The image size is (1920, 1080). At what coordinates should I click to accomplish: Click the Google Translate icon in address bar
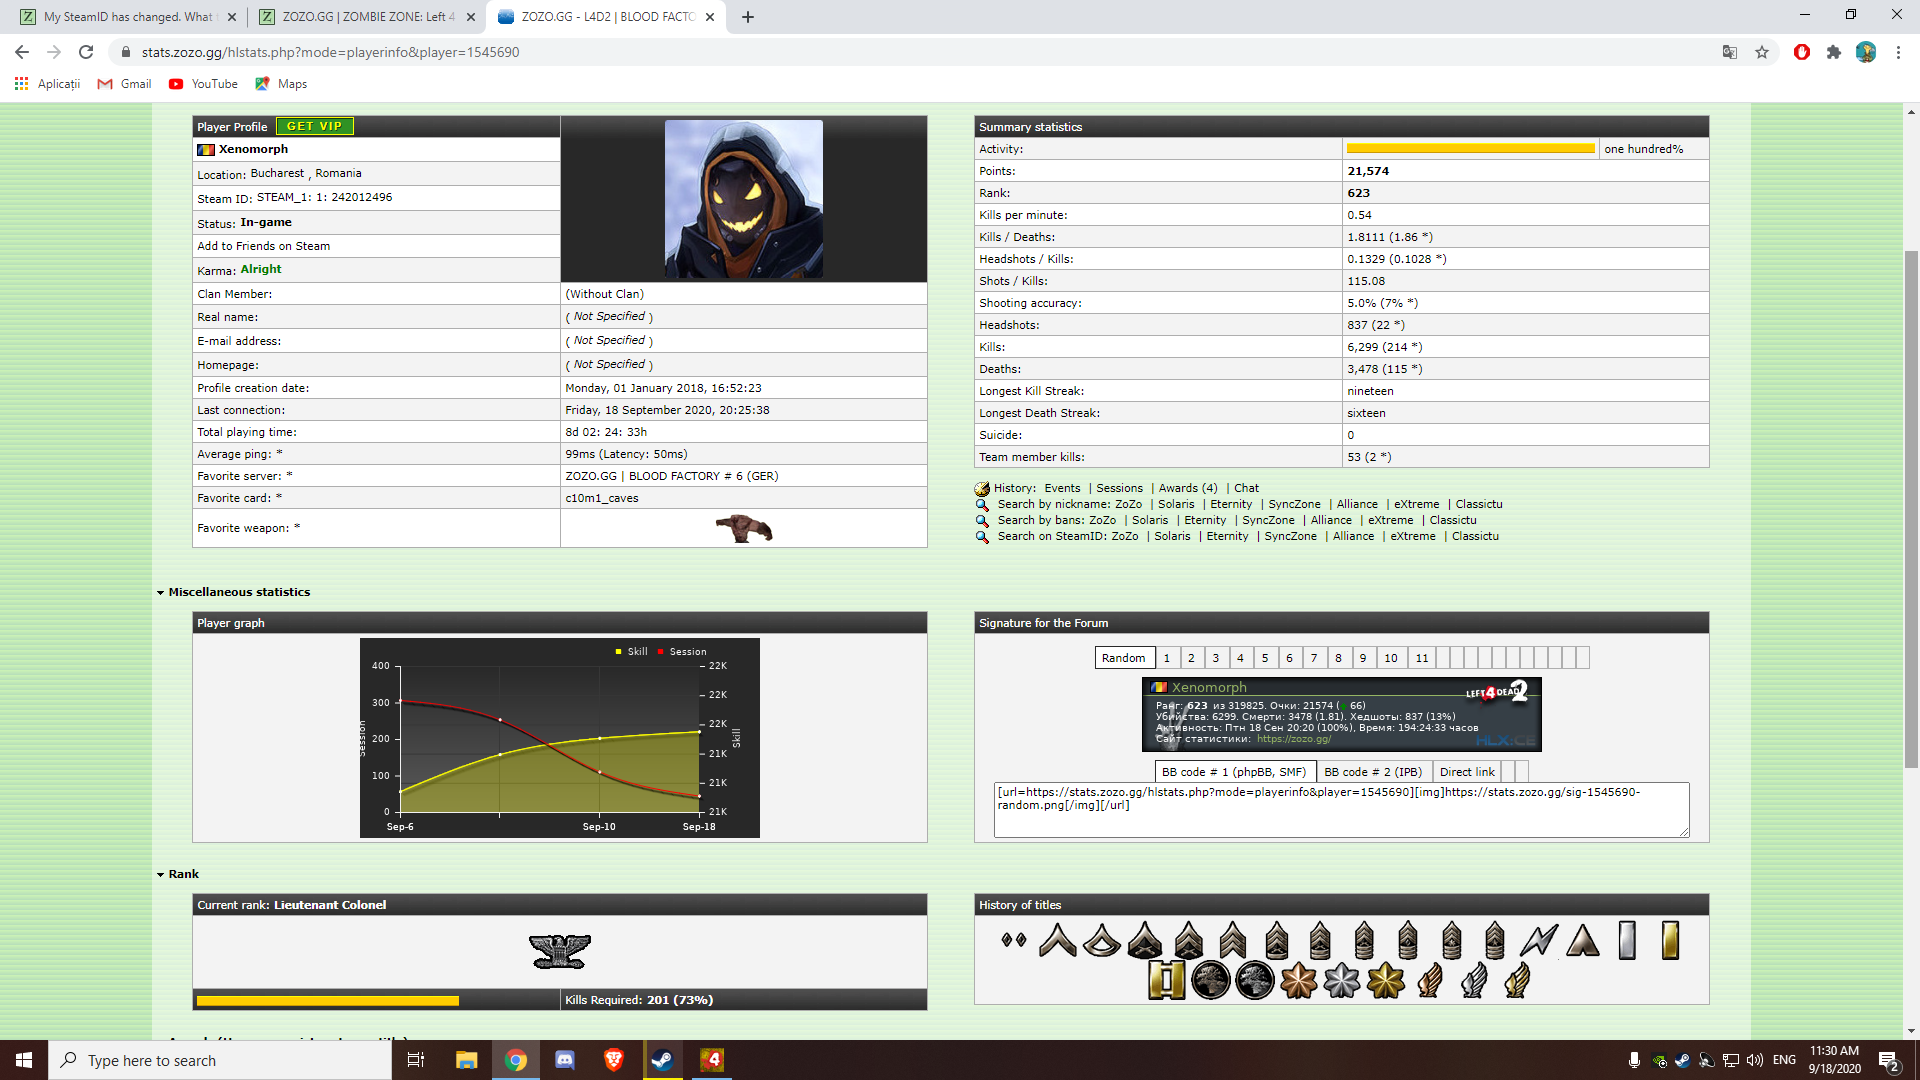click(1729, 52)
